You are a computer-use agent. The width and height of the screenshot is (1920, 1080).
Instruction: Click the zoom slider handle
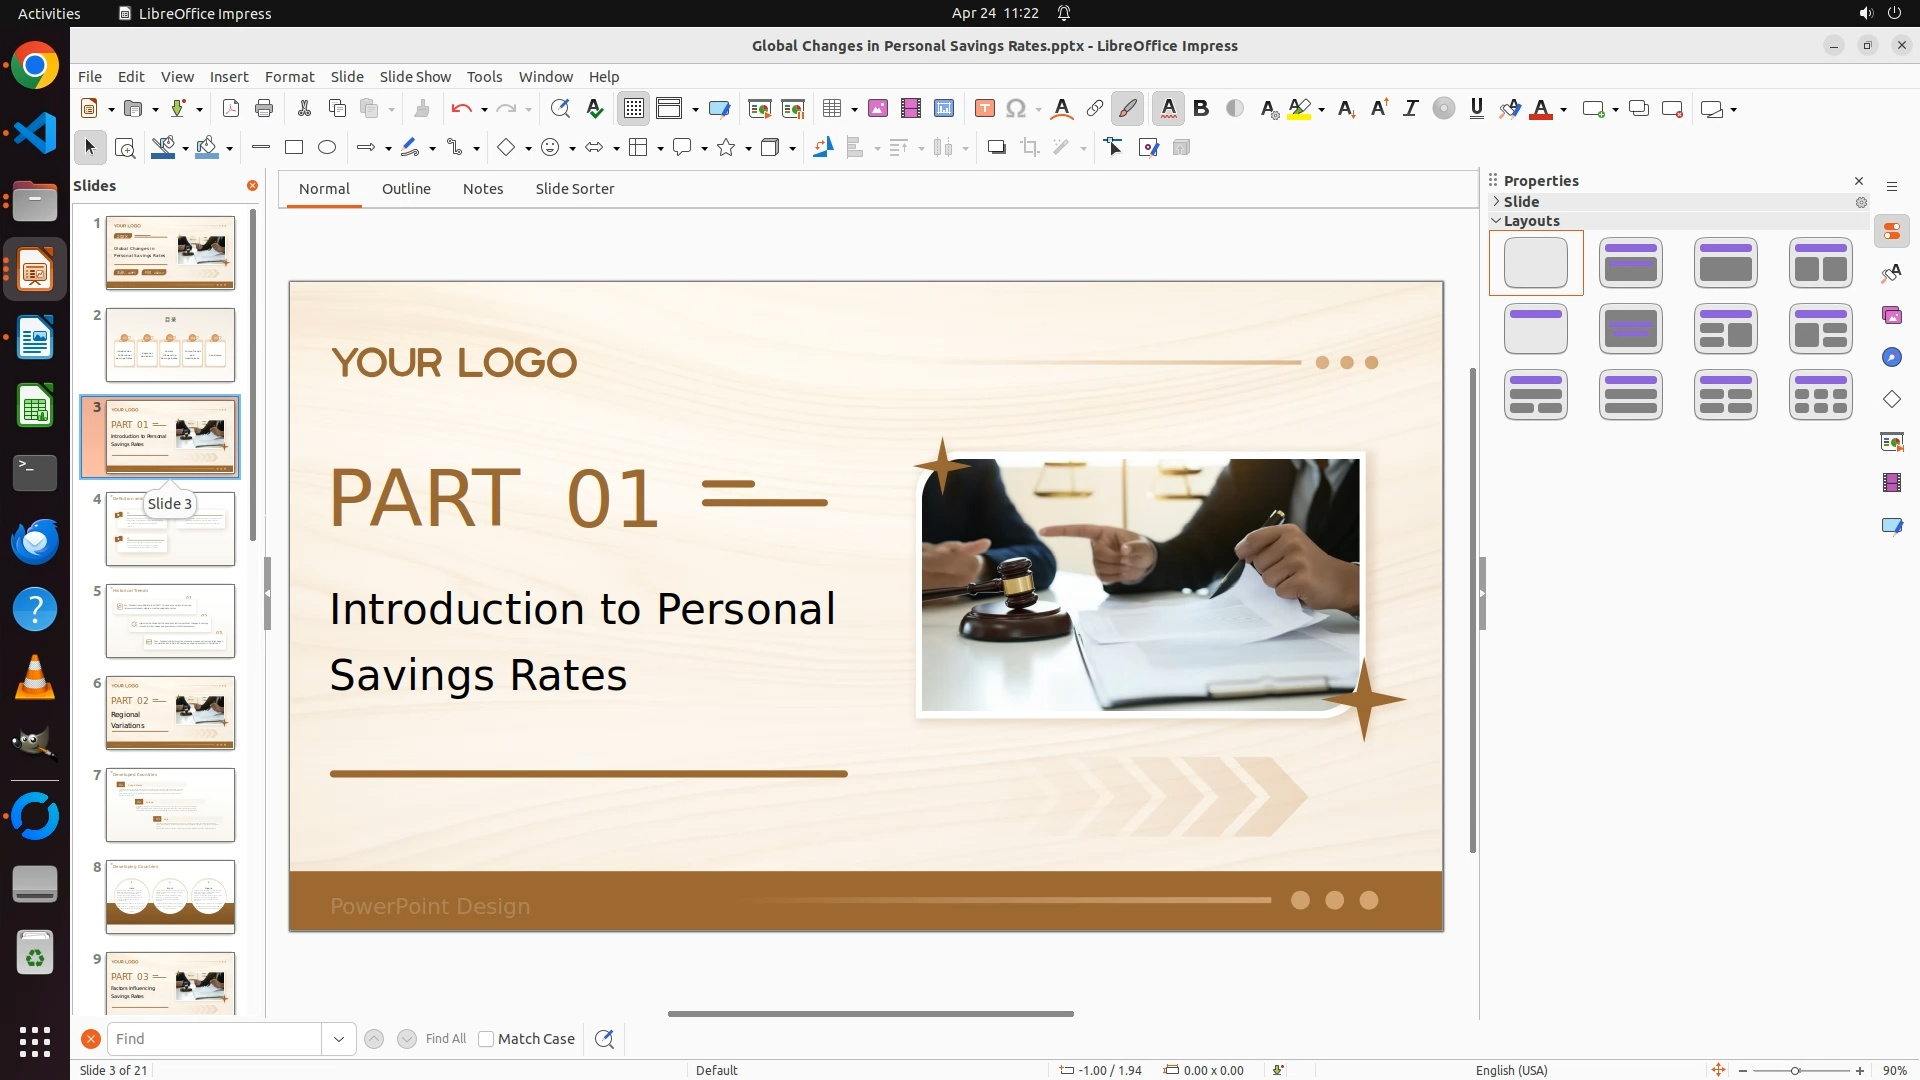pos(1795,1071)
